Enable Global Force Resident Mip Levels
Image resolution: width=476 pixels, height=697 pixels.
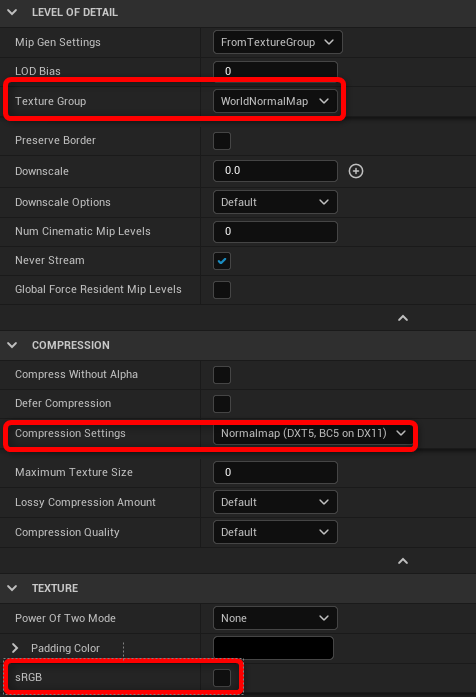222,290
